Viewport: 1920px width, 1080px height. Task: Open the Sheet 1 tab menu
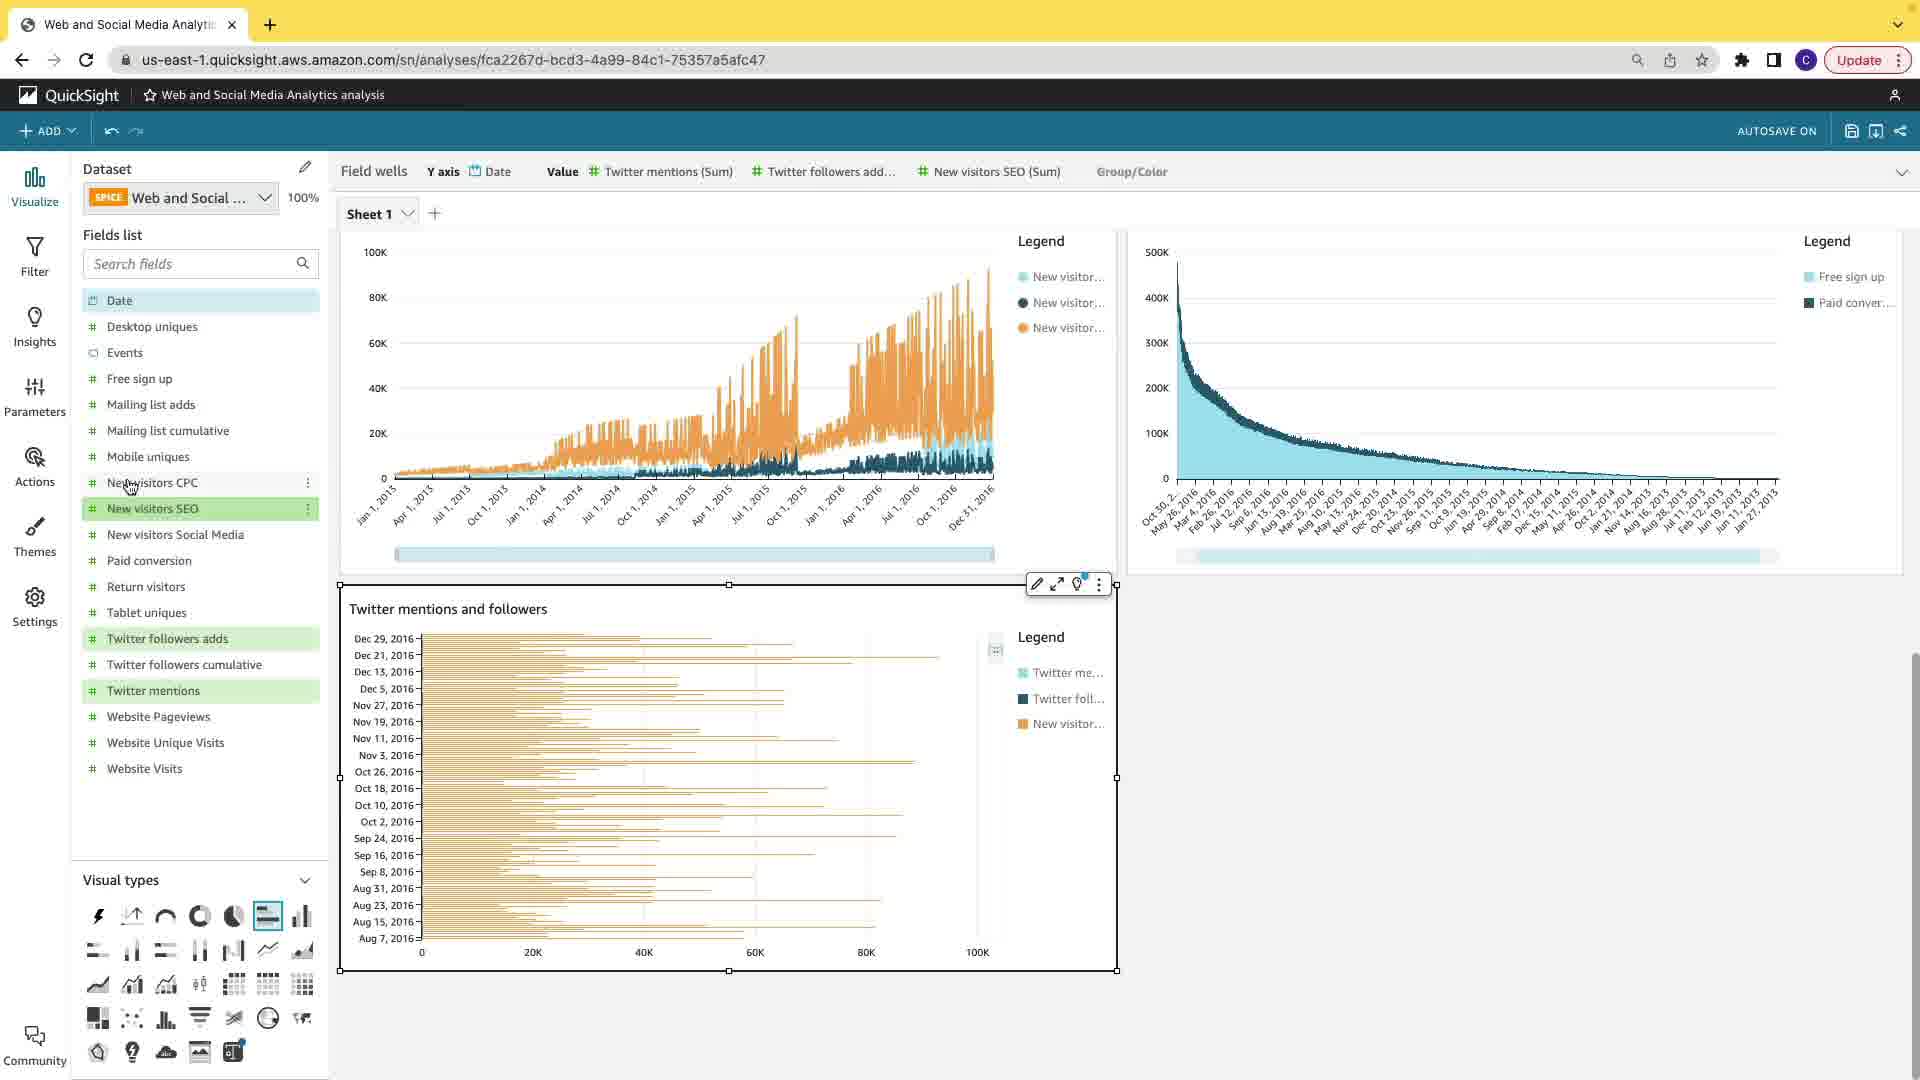tap(408, 214)
